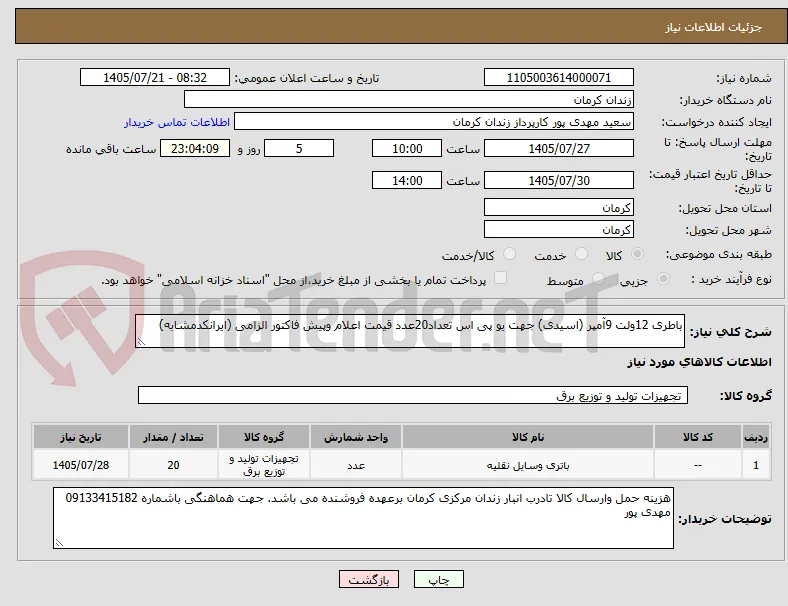
Task: Click the تاریخ نیاز column header
Action: [x=81, y=437]
